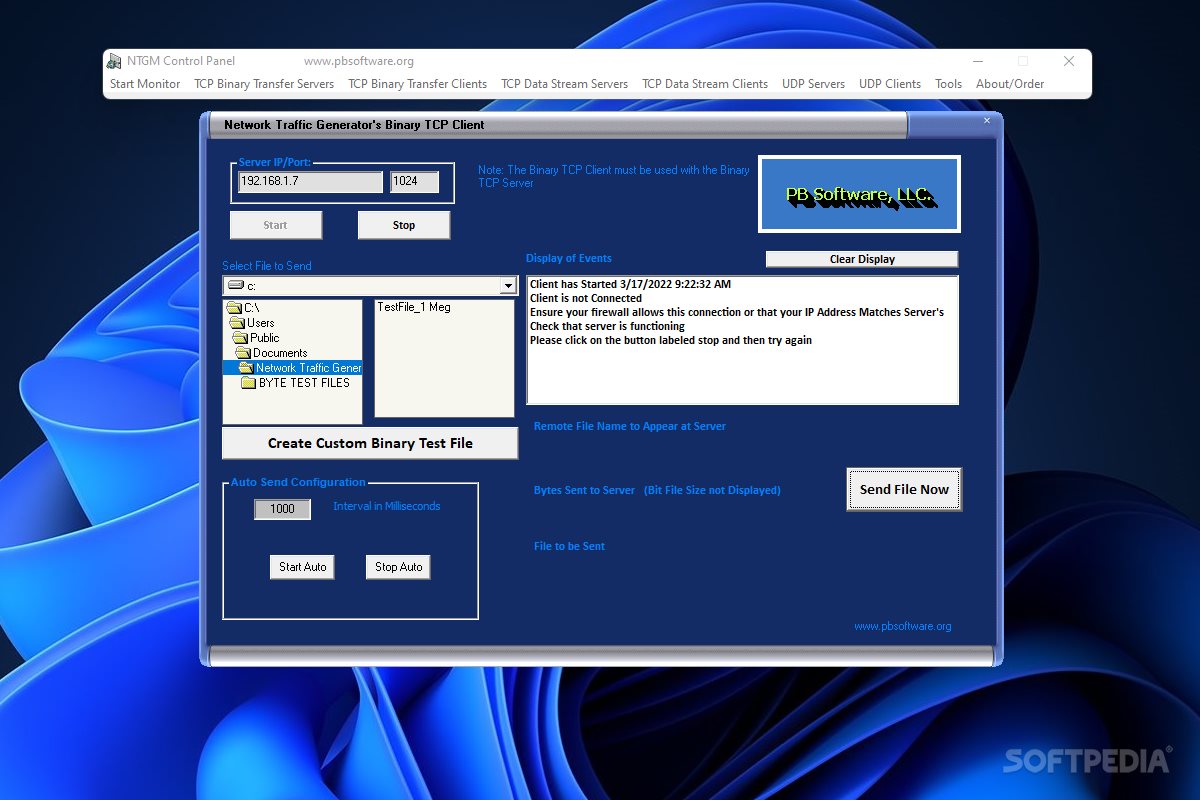Image resolution: width=1200 pixels, height=800 pixels.
Task: Click the Send File Now button
Action: pos(904,489)
